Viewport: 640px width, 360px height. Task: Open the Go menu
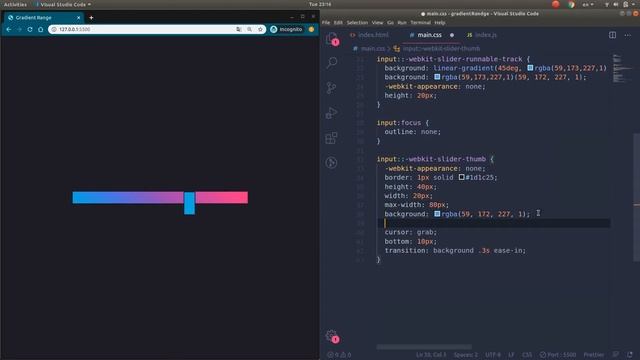point(390,22)
